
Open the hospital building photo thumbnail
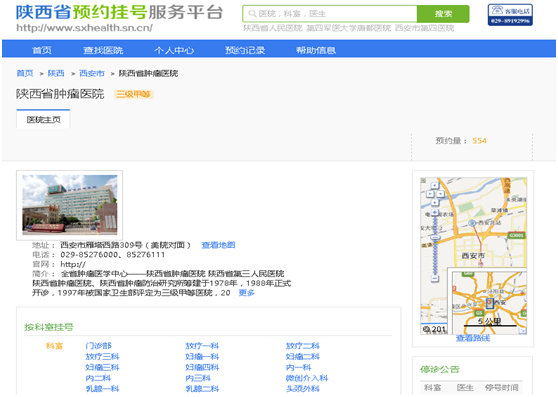pyautogui.click(x=70, y=205)
